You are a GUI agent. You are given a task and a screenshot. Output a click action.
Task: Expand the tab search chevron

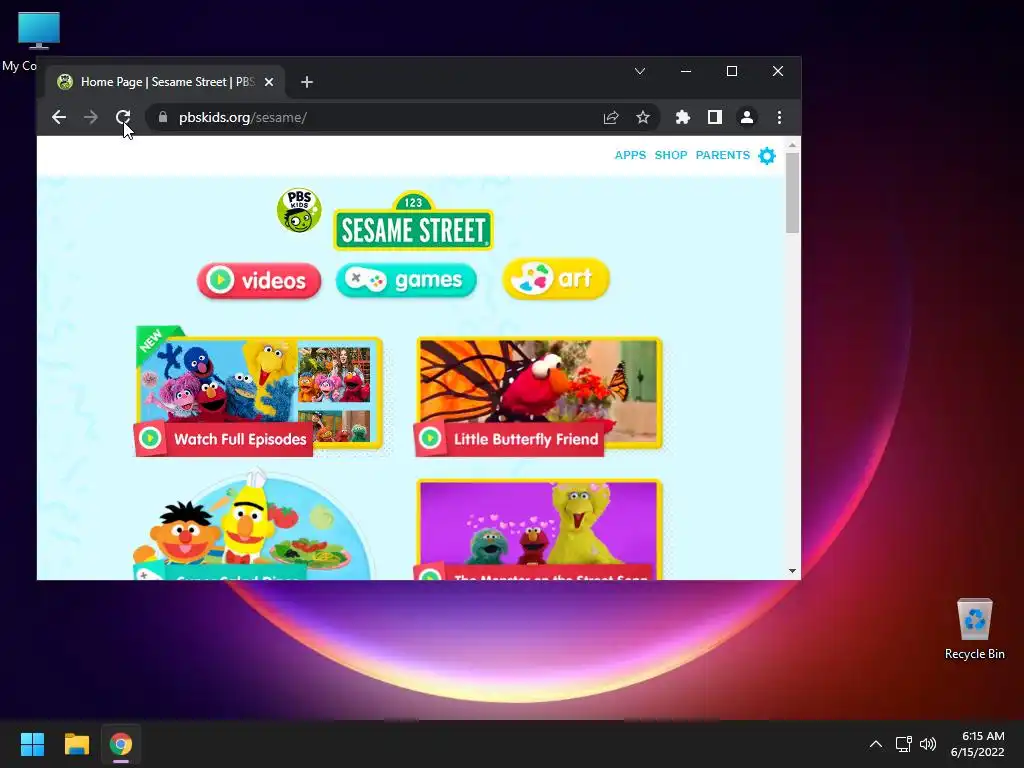(x=640, y=71)
